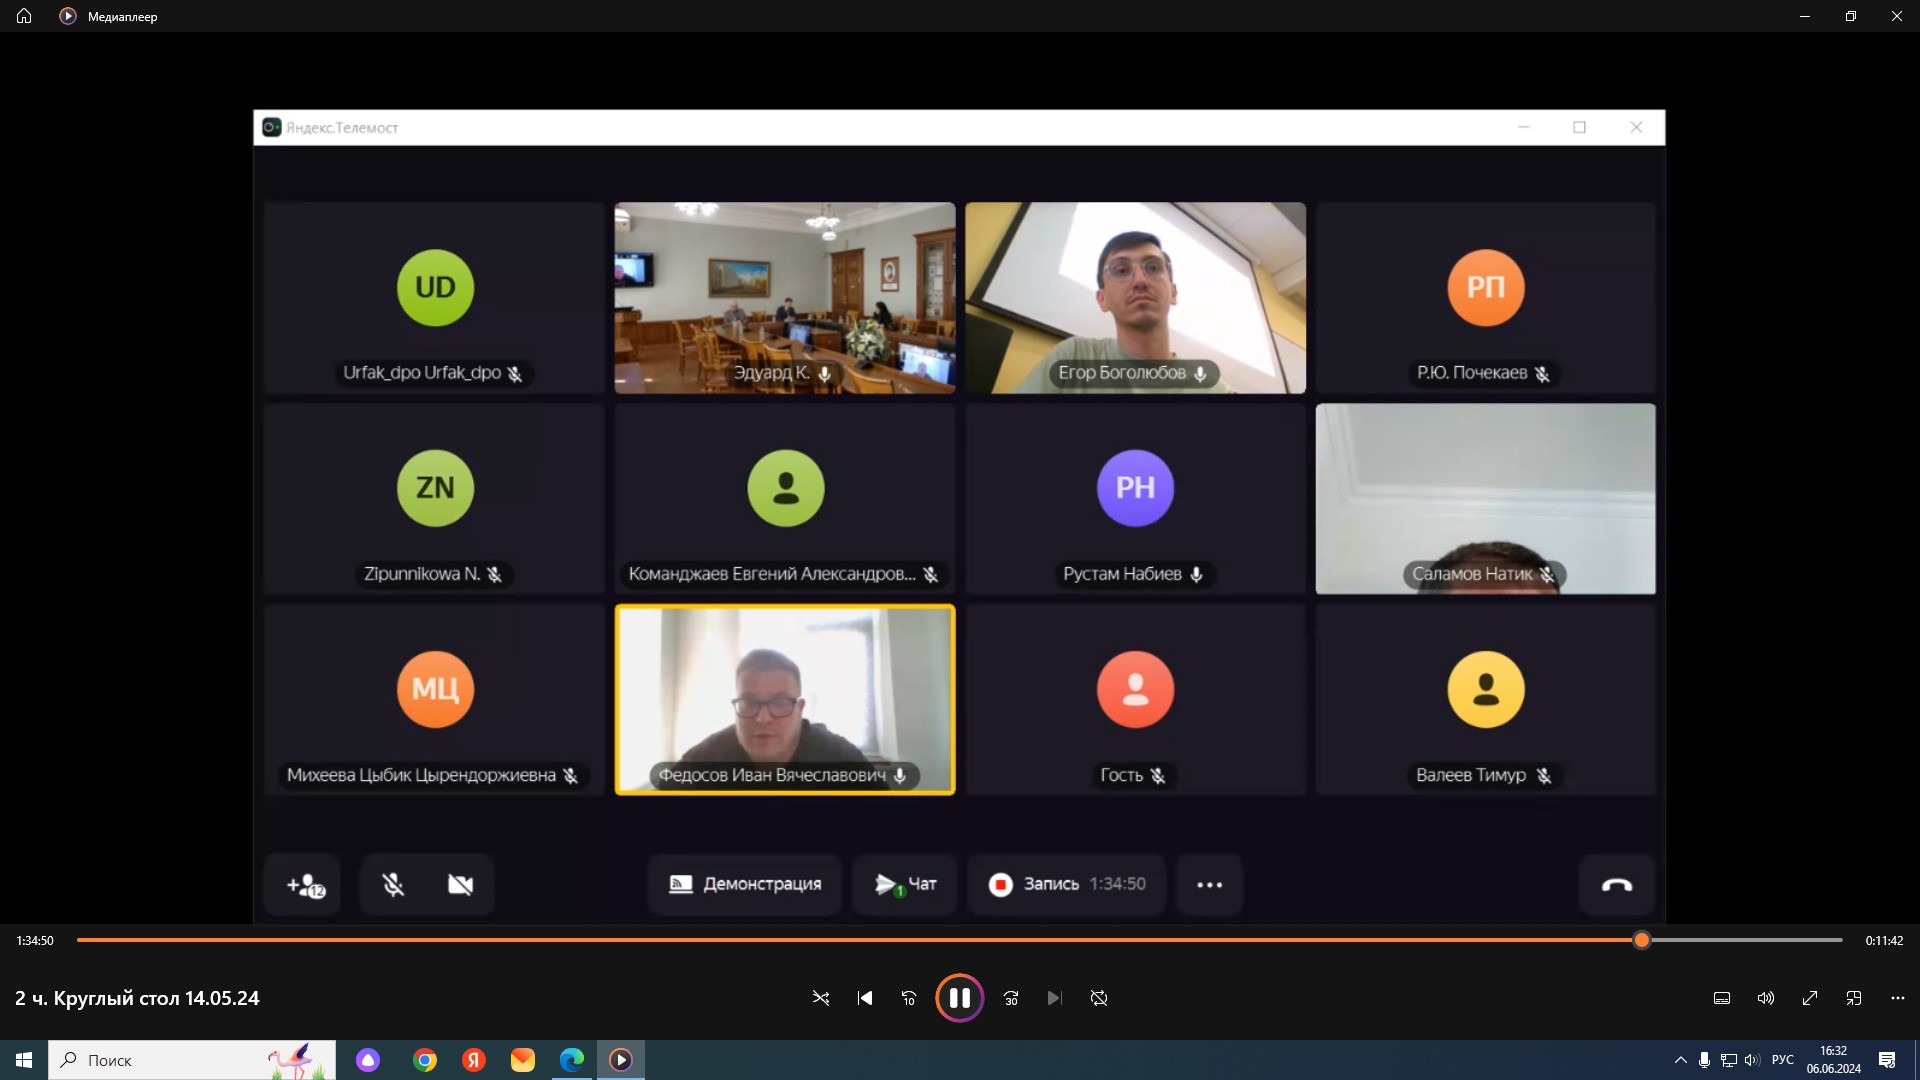Image resolution: width=1920 pixels, height=1080 pixels.
Task: Switch player to full screen
Action: [1810, 998]
